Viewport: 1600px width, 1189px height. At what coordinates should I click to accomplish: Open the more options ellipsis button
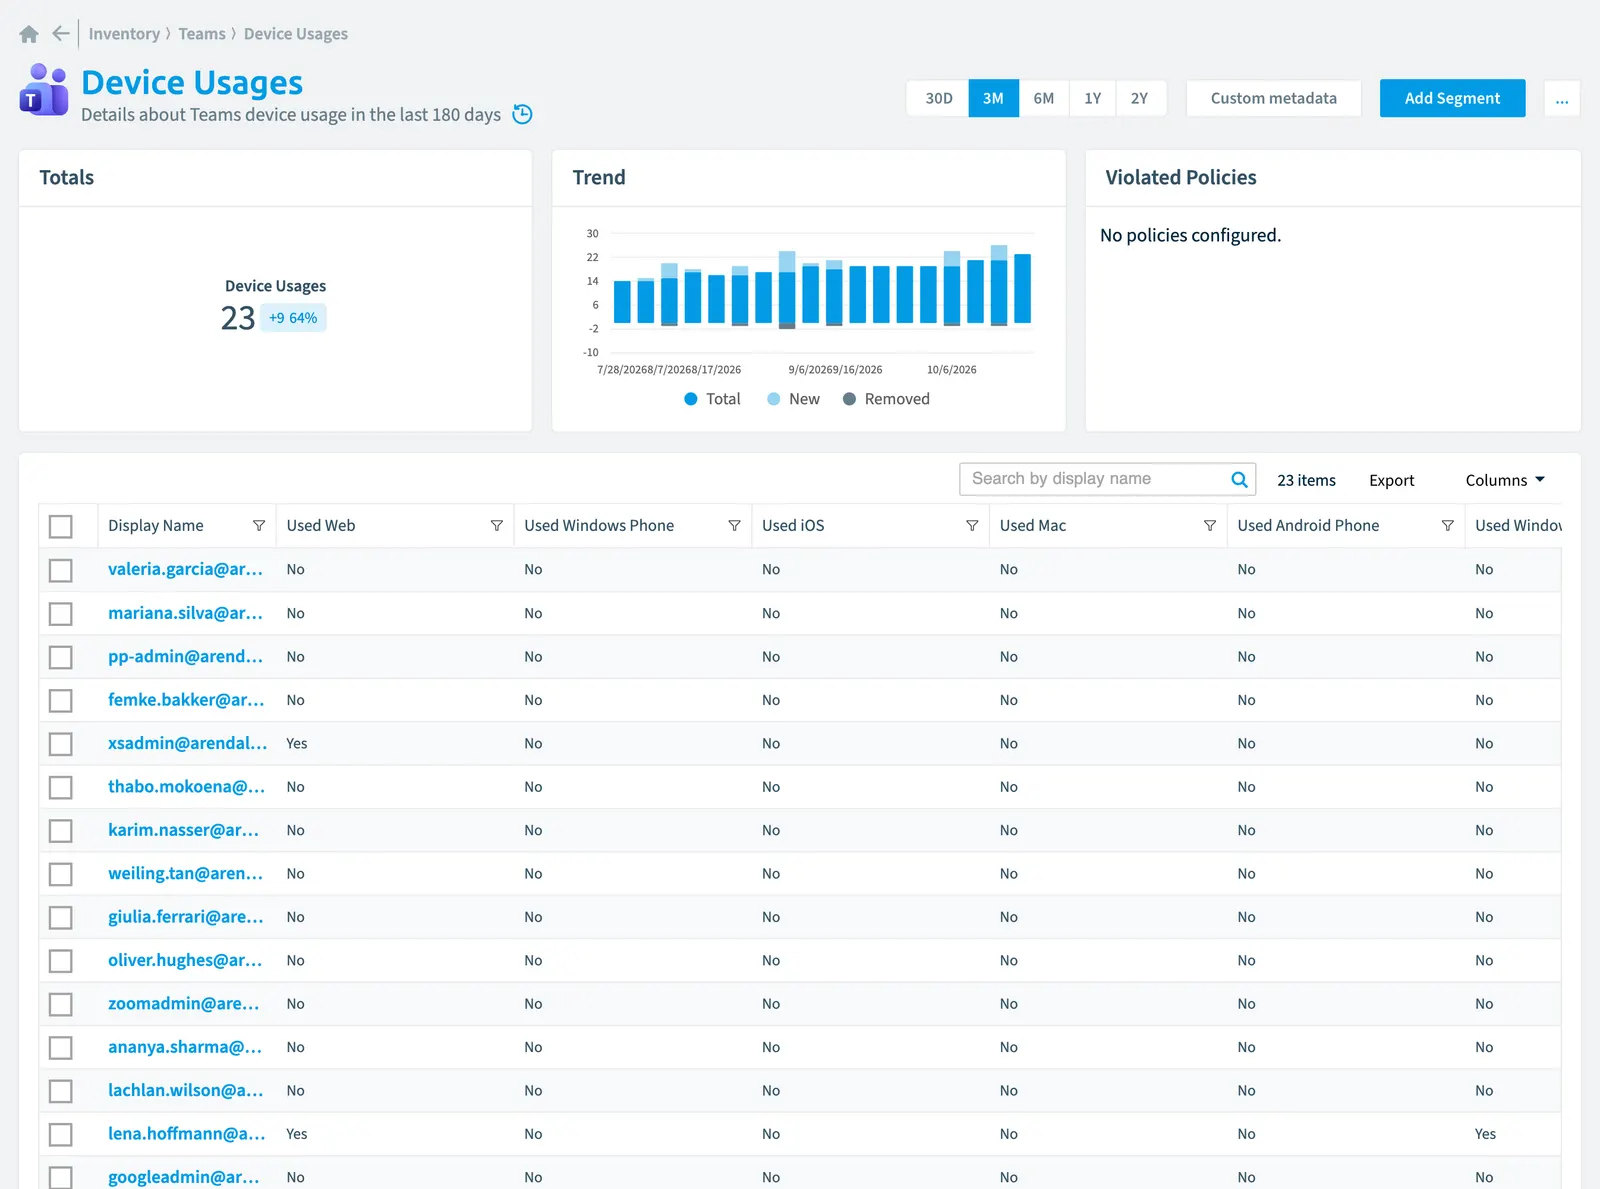point(1562,98)
